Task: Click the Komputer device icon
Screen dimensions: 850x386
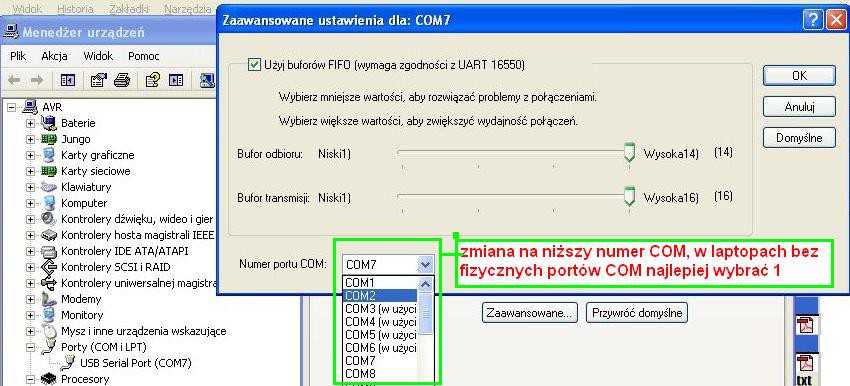Action: [49, 203]
